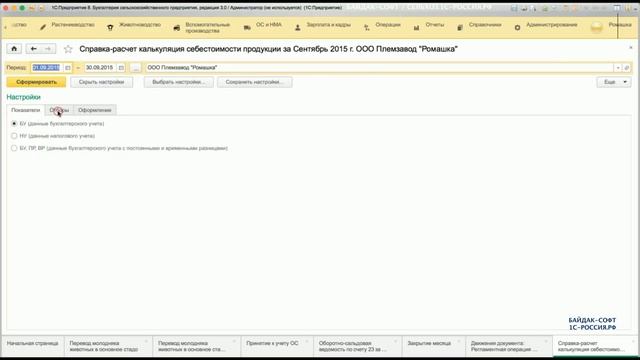Open the Отчеты section

coord(435,25)
